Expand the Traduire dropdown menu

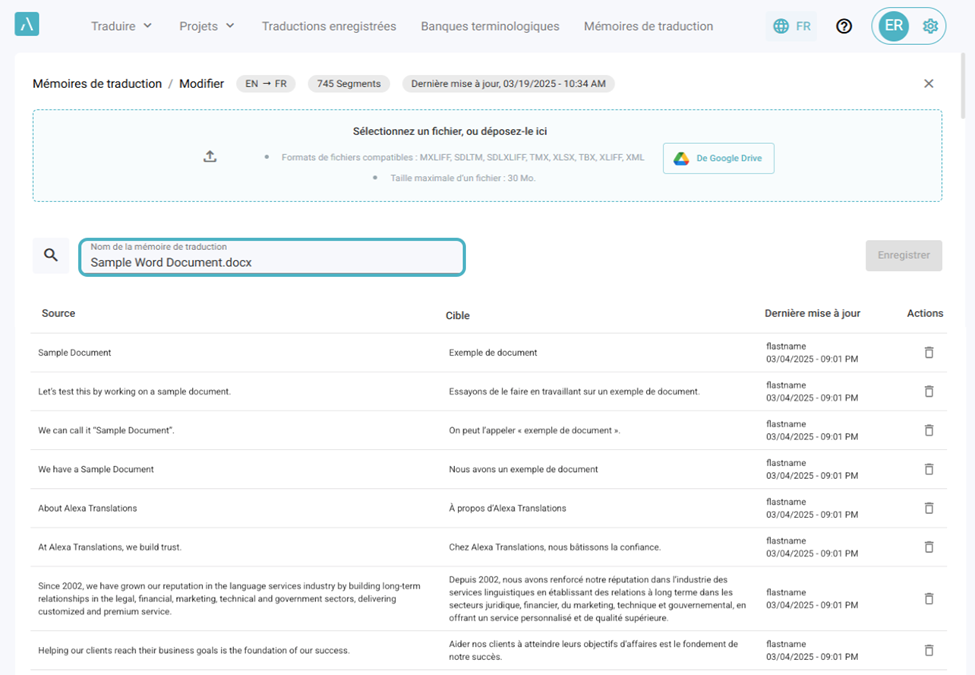pos(121,26)
